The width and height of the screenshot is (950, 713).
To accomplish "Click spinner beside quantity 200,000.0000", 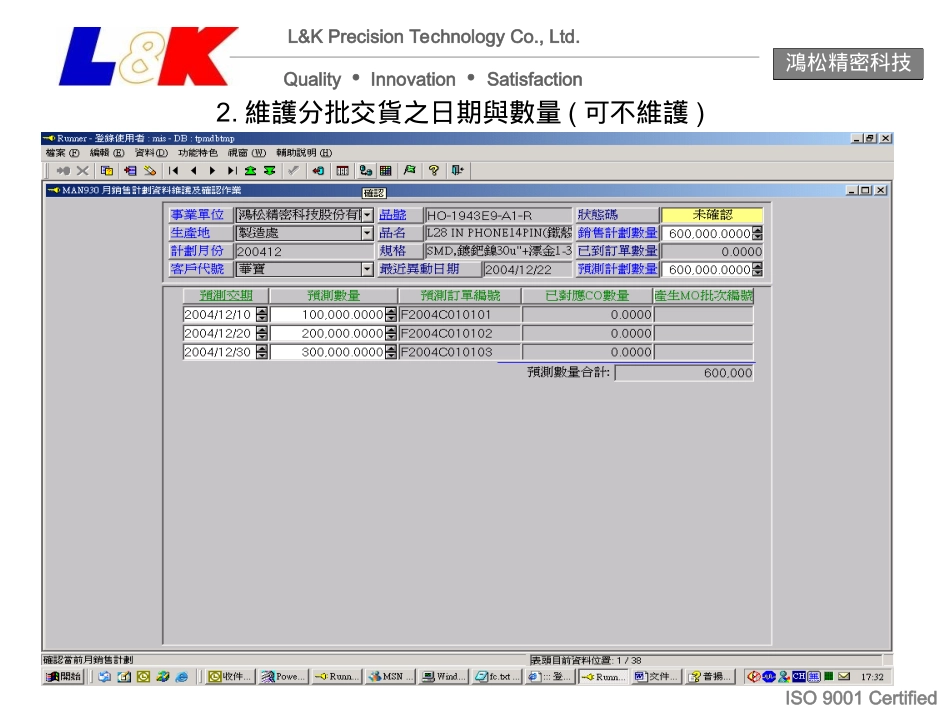I will pos(391,334).
